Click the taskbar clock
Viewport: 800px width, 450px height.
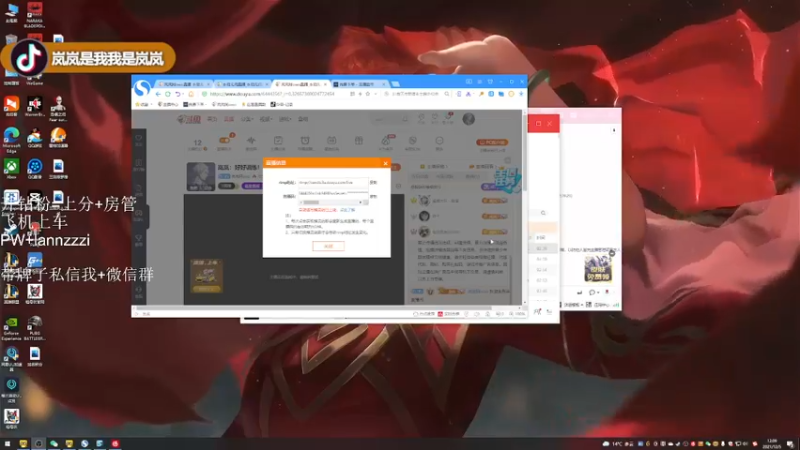[772, 444]
